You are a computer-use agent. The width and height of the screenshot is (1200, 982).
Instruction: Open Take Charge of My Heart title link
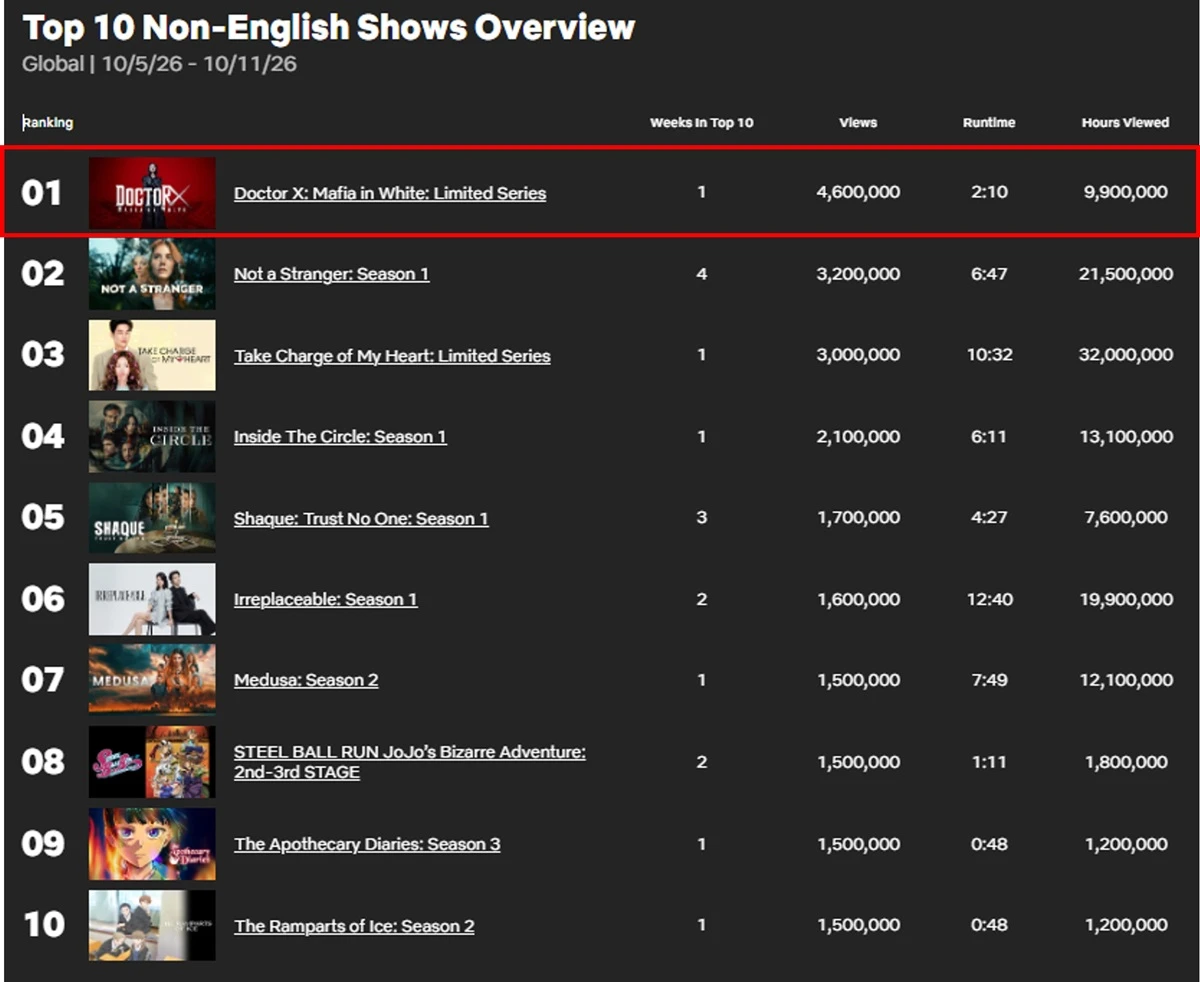pyautogui.click(x=392, y=356)
